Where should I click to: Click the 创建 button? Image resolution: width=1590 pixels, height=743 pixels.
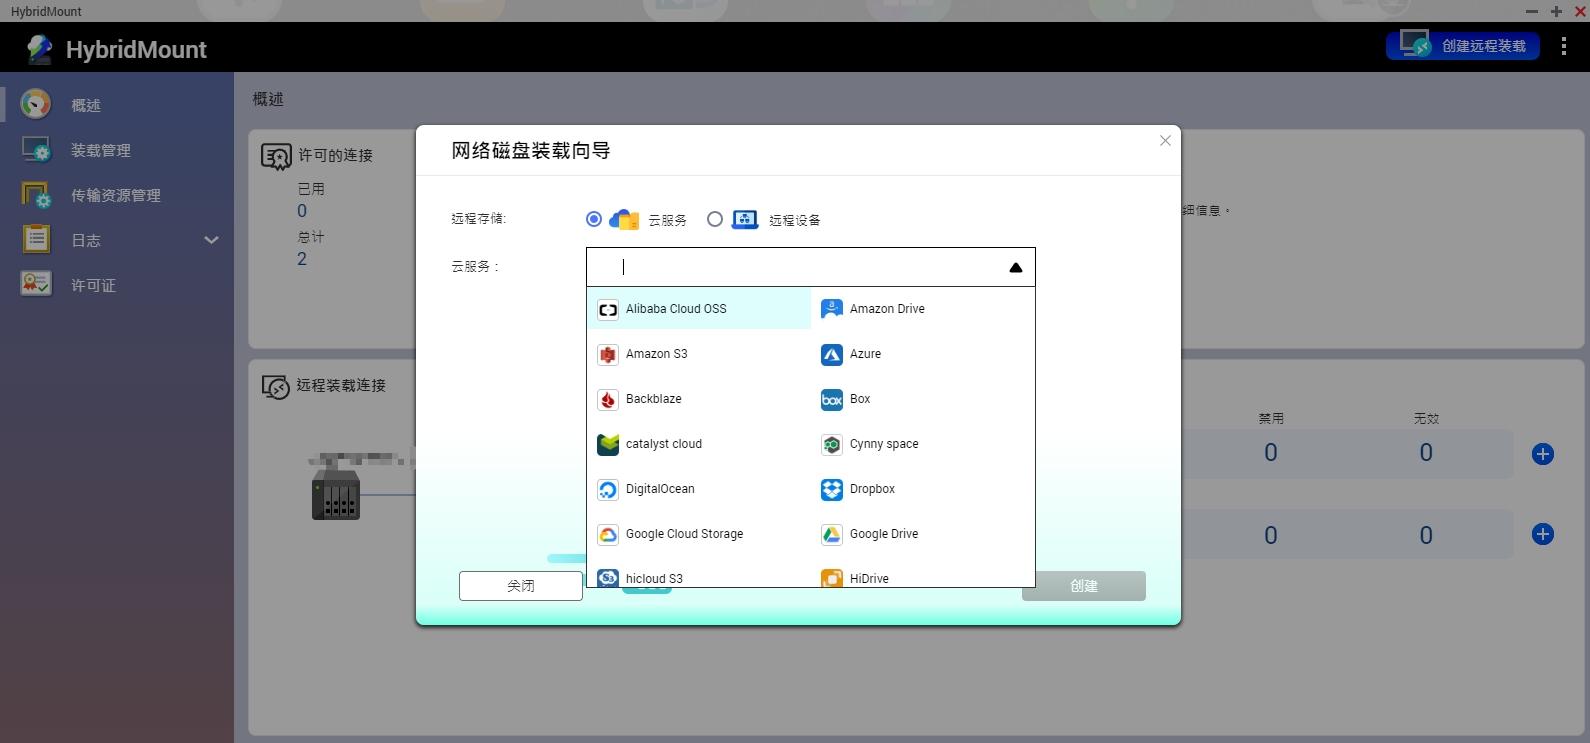pyautogui.click(x=1084, y=586)
